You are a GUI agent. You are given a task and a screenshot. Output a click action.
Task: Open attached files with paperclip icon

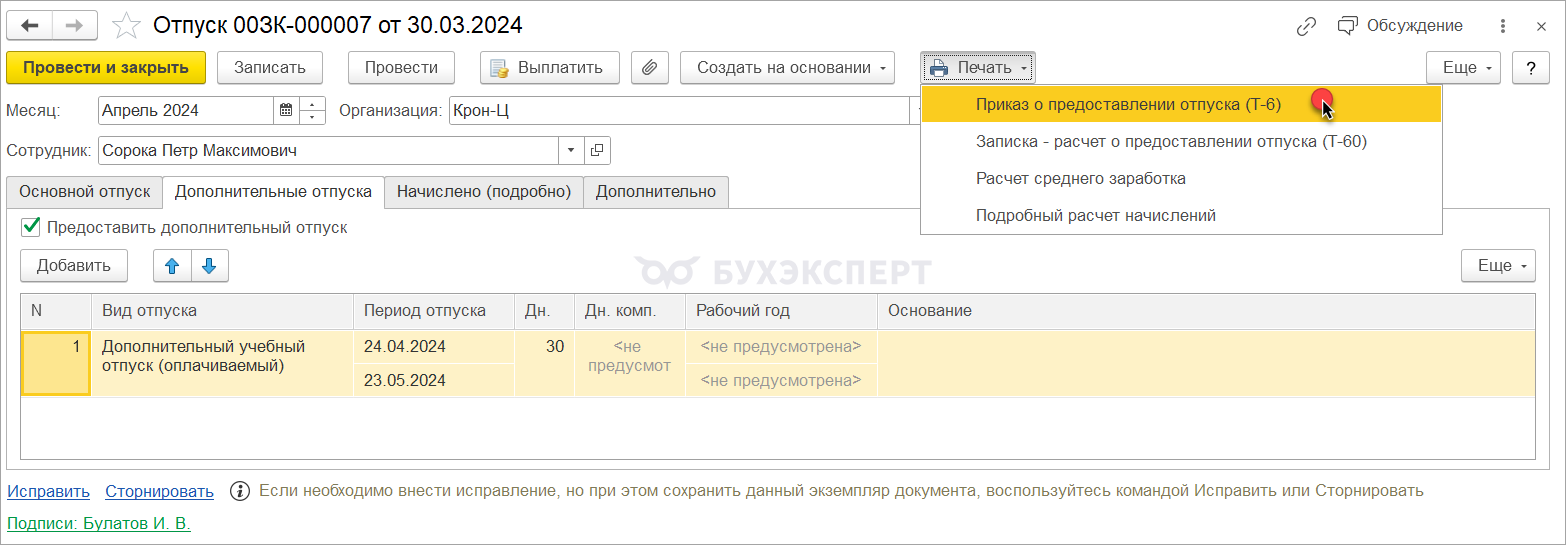(x=649, y=68)
